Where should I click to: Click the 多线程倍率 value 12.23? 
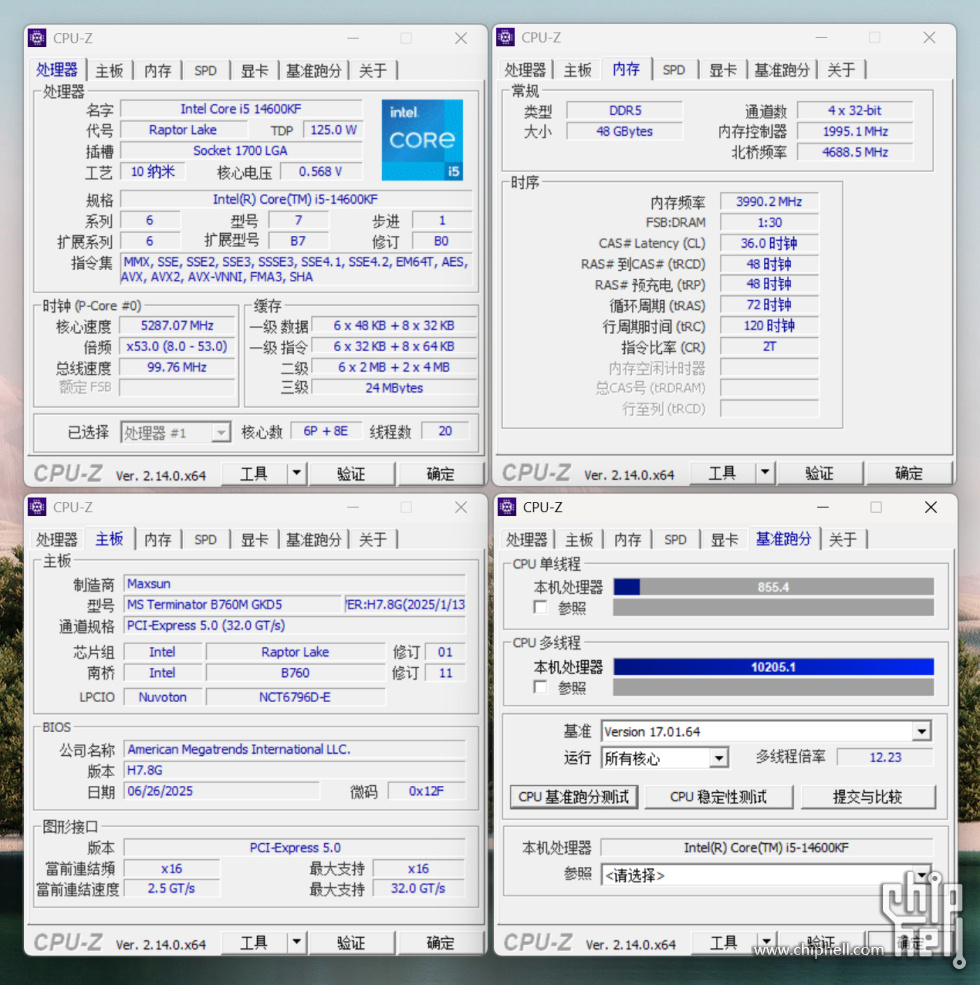pyautogui.click(x=885, y=758)
